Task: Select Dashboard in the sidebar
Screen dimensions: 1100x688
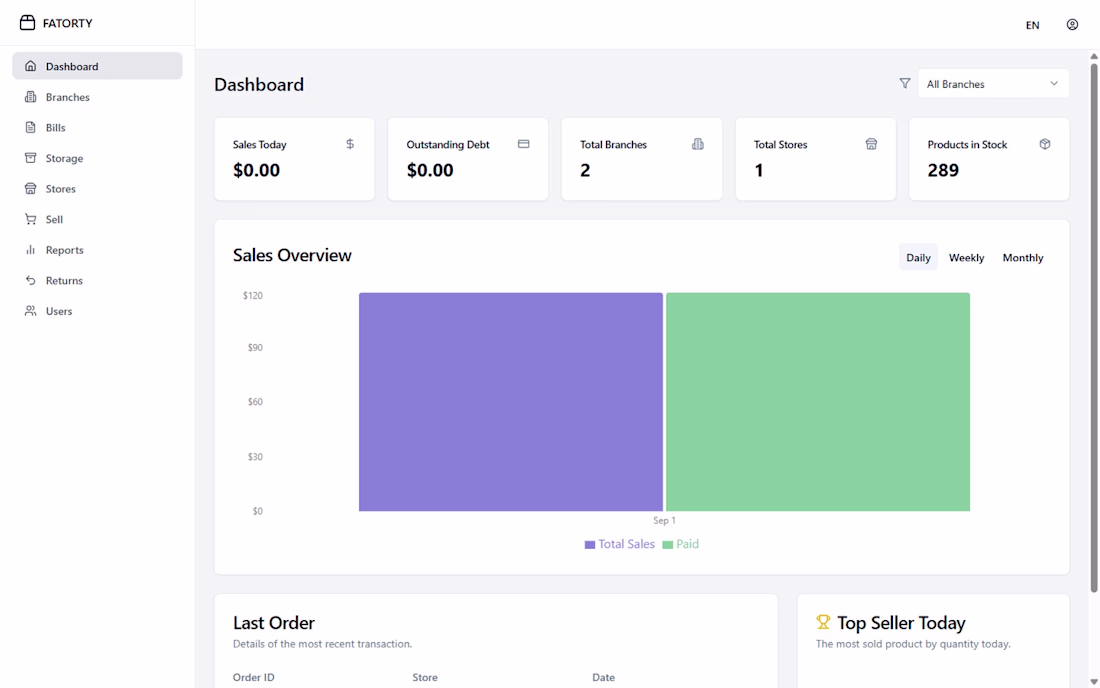Action: coord(98,66)
